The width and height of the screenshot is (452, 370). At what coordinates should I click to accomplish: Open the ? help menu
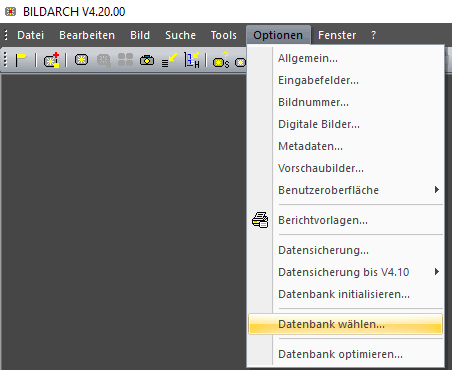point(374,35)
